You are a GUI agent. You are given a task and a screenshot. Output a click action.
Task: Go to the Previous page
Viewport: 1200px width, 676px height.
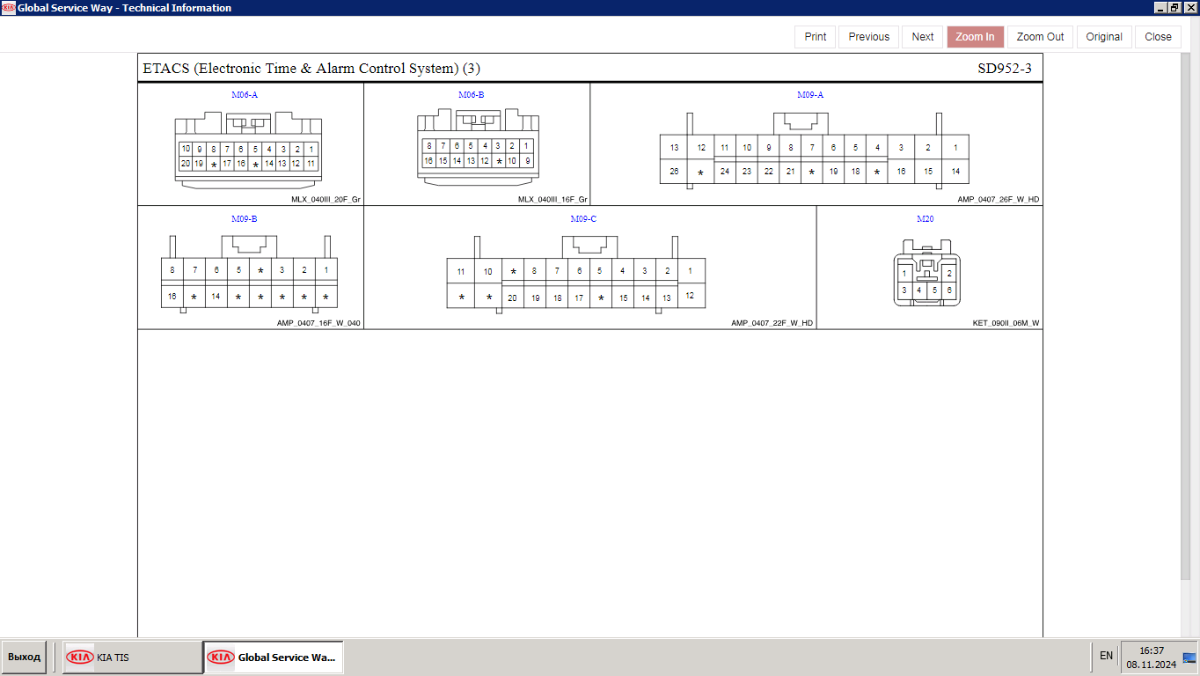point(869,37)
